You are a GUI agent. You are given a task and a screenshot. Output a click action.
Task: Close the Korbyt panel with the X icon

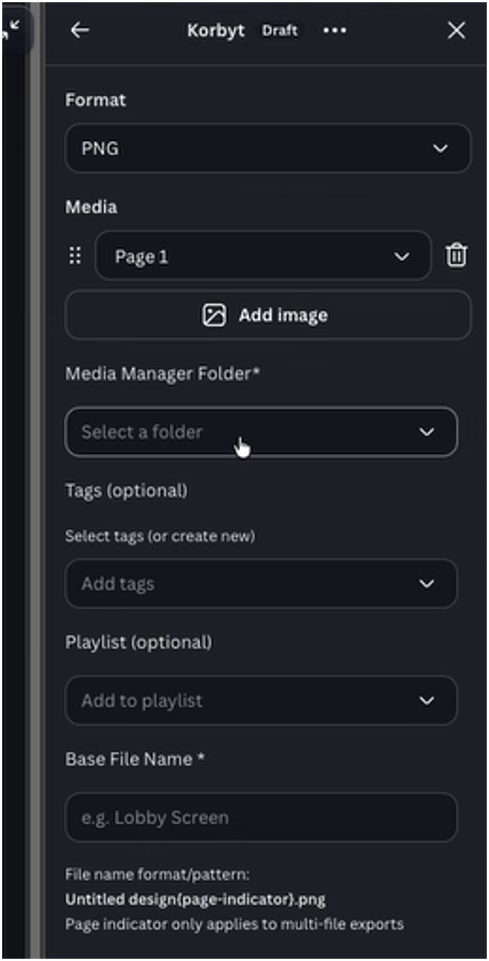[456, 30]
